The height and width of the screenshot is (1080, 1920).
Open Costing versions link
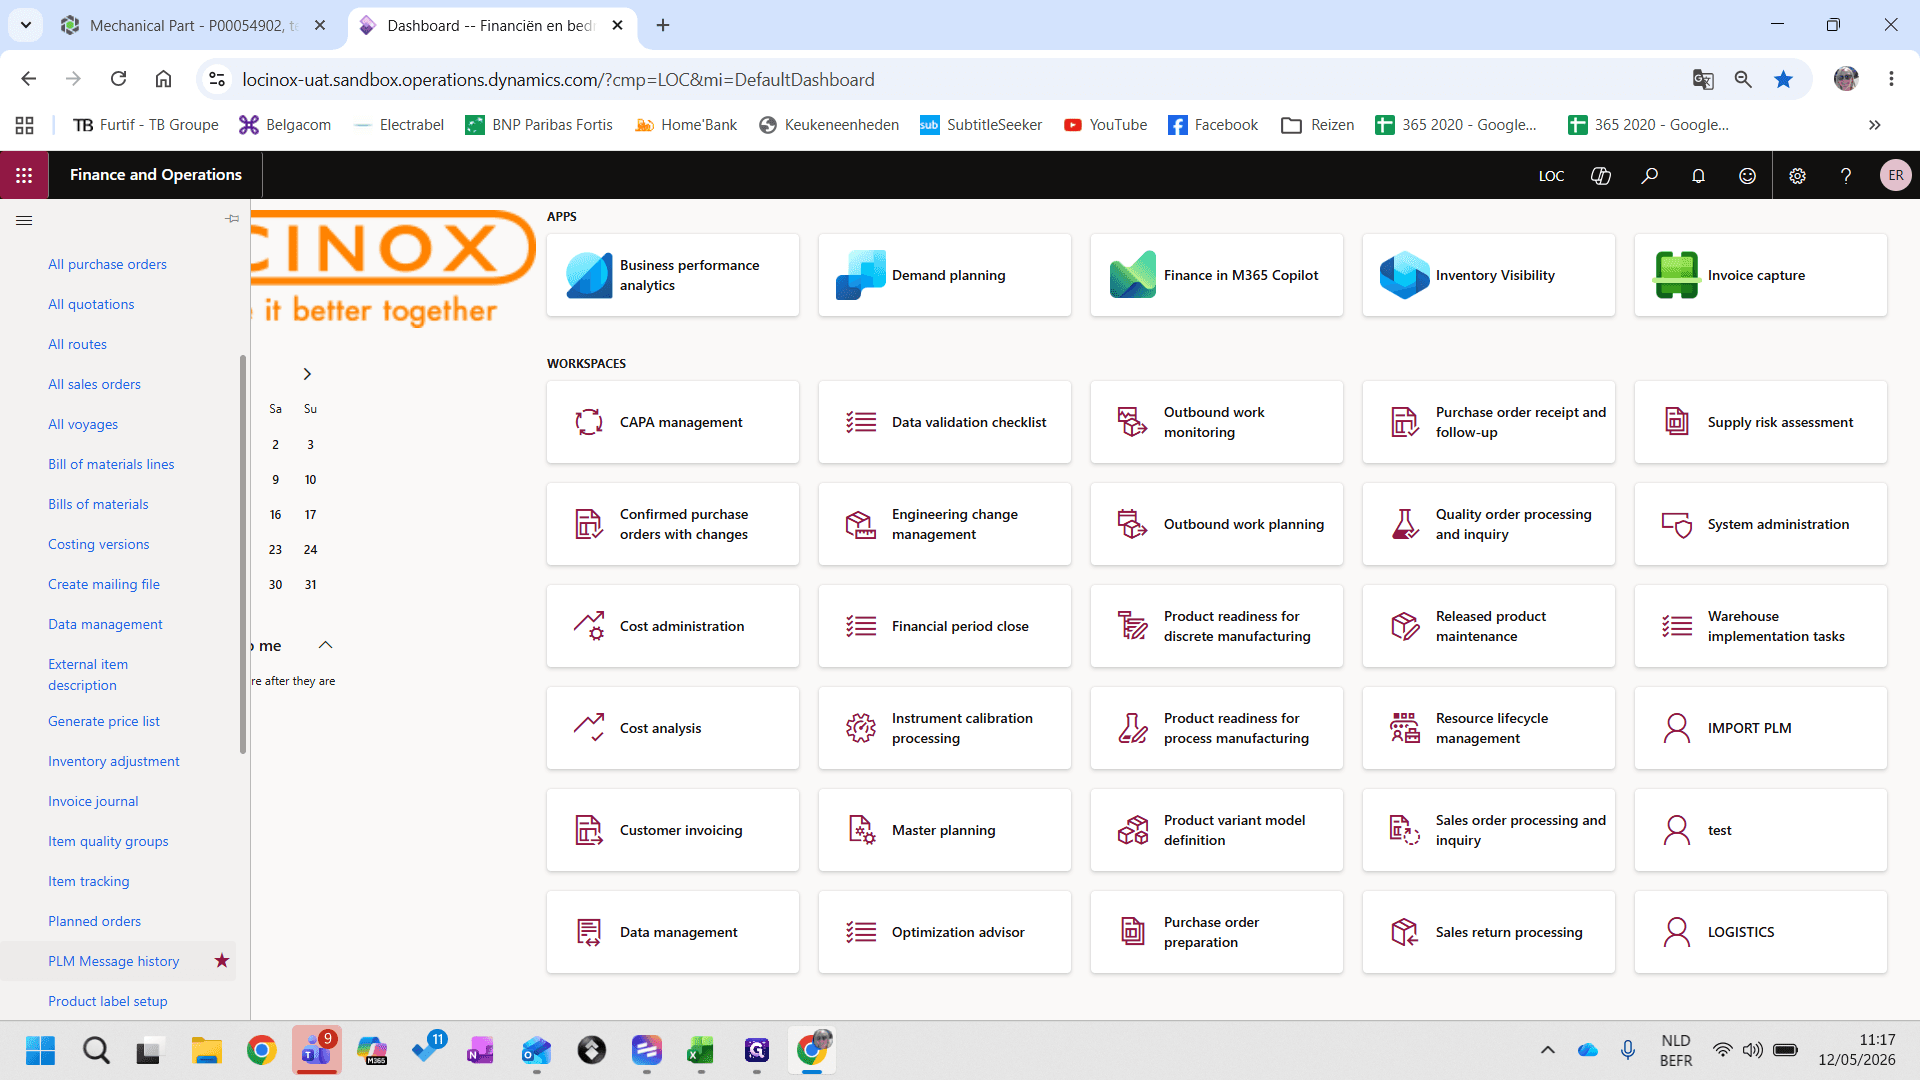[x=98, y=544]
